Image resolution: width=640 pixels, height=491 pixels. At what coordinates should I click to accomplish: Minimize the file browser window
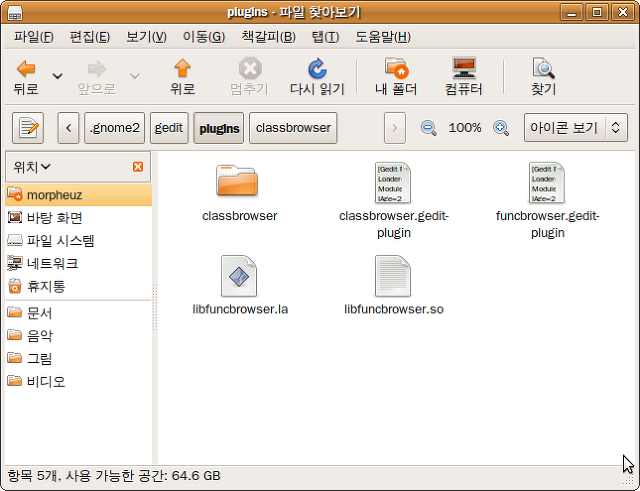571,12
